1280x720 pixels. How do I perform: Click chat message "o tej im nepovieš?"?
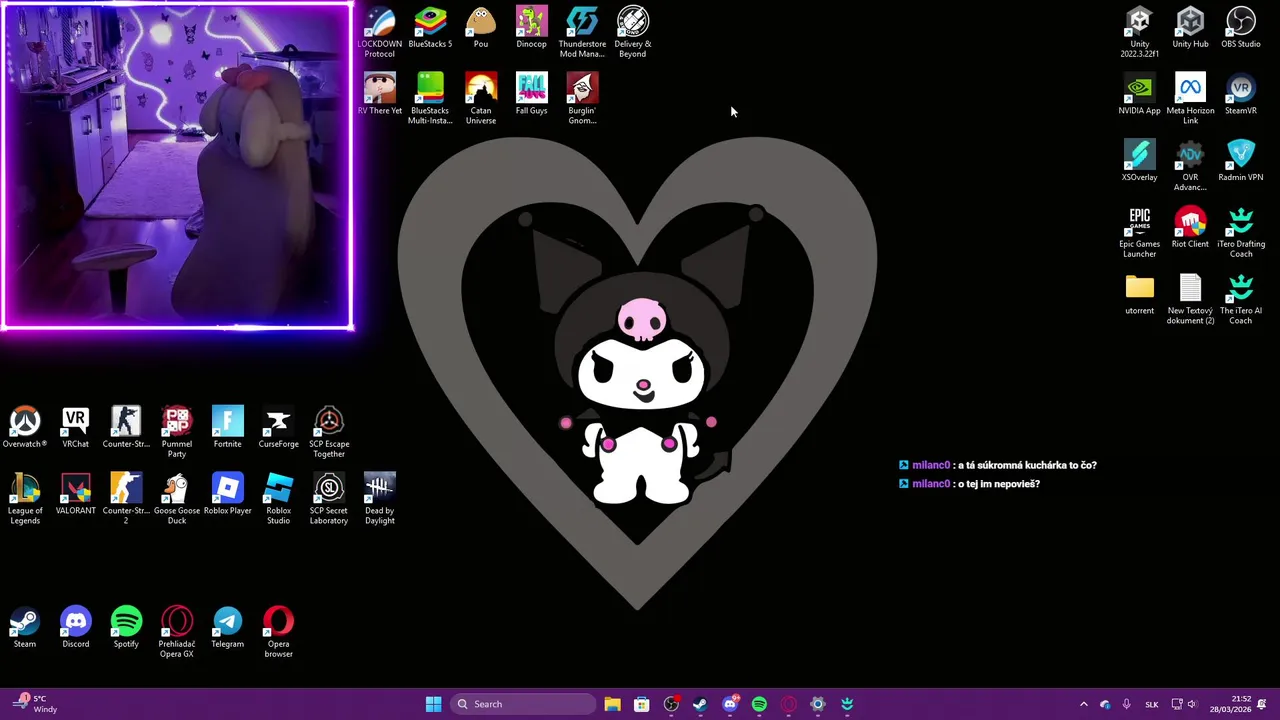(998, 484)
